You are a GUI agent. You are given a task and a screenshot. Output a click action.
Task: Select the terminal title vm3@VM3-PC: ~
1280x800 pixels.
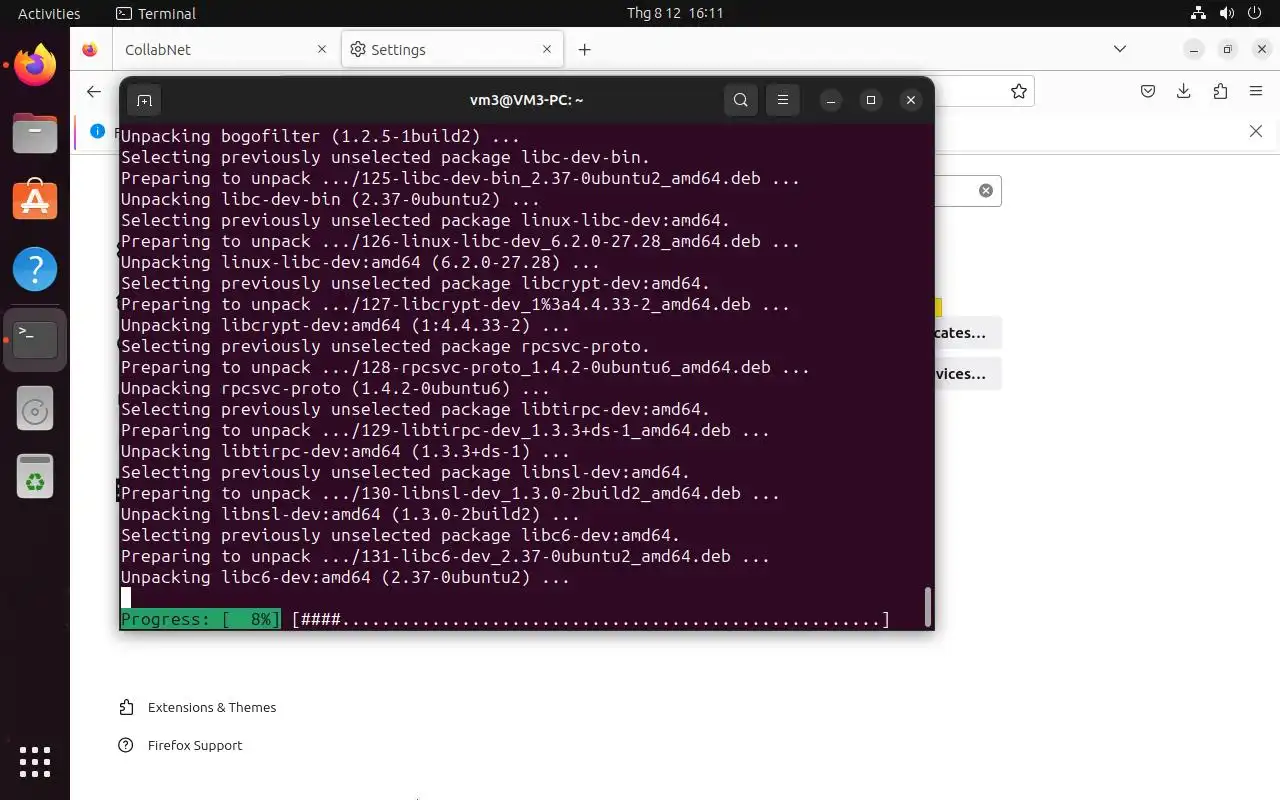point(527,100)
